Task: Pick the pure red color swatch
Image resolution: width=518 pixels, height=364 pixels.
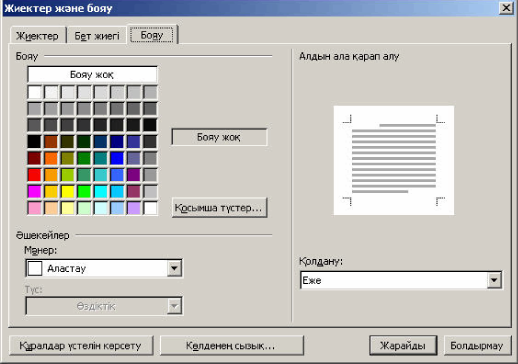Action: point(34,175)
